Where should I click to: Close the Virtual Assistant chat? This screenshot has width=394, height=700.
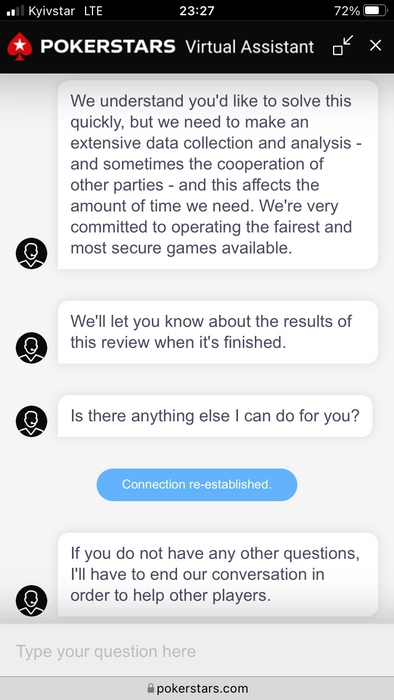click(376, 46)
